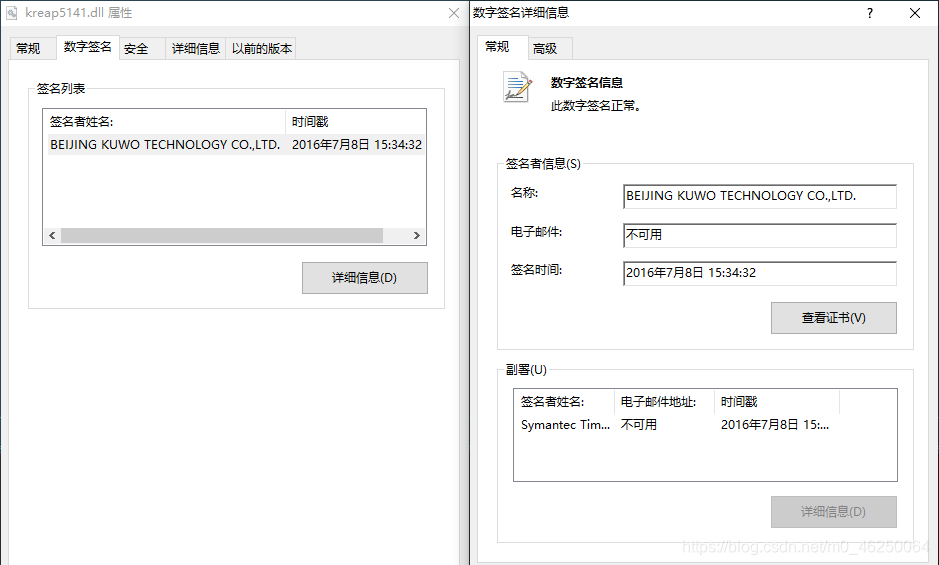Click the 详细信息(D) button under signature list
Viewport: 939px width, 565px height.
pyautogui.click(x=365, y=278)
